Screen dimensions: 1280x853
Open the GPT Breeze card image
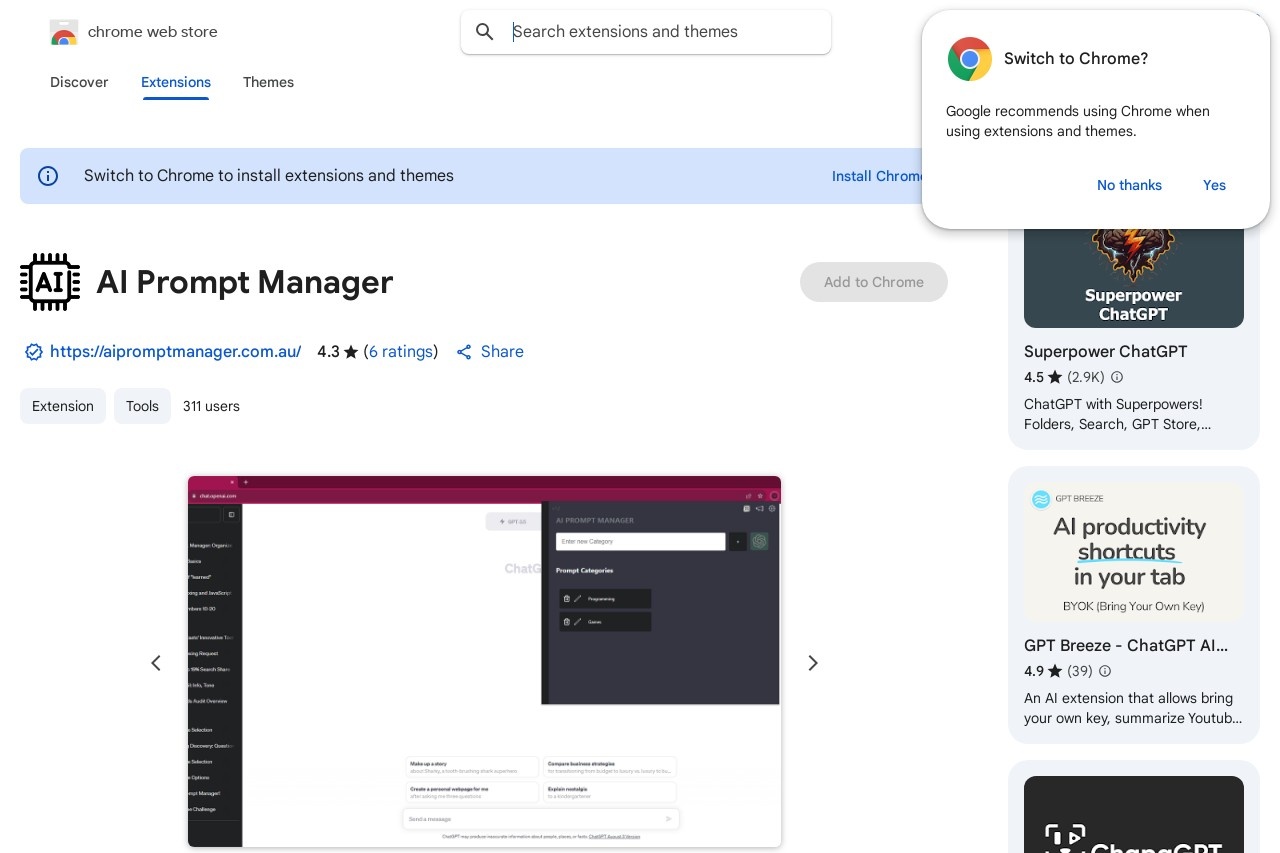[x=1134, y=552]
